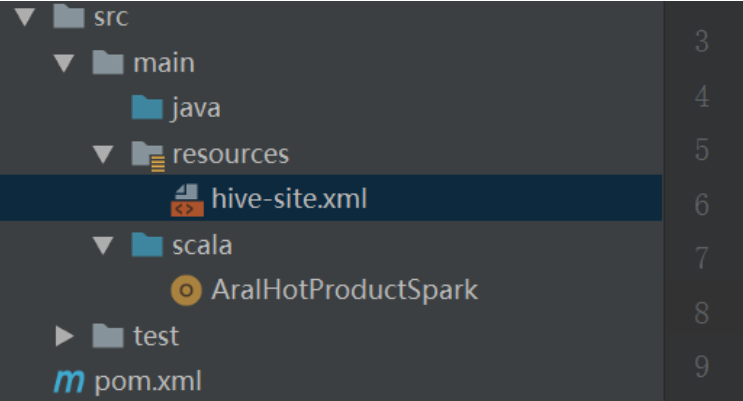This screenshot has height=401, width=743.
Task: Click the AralHotProductSpark Scala object icon
Action: pyautogui.click(x=186, y=290)
